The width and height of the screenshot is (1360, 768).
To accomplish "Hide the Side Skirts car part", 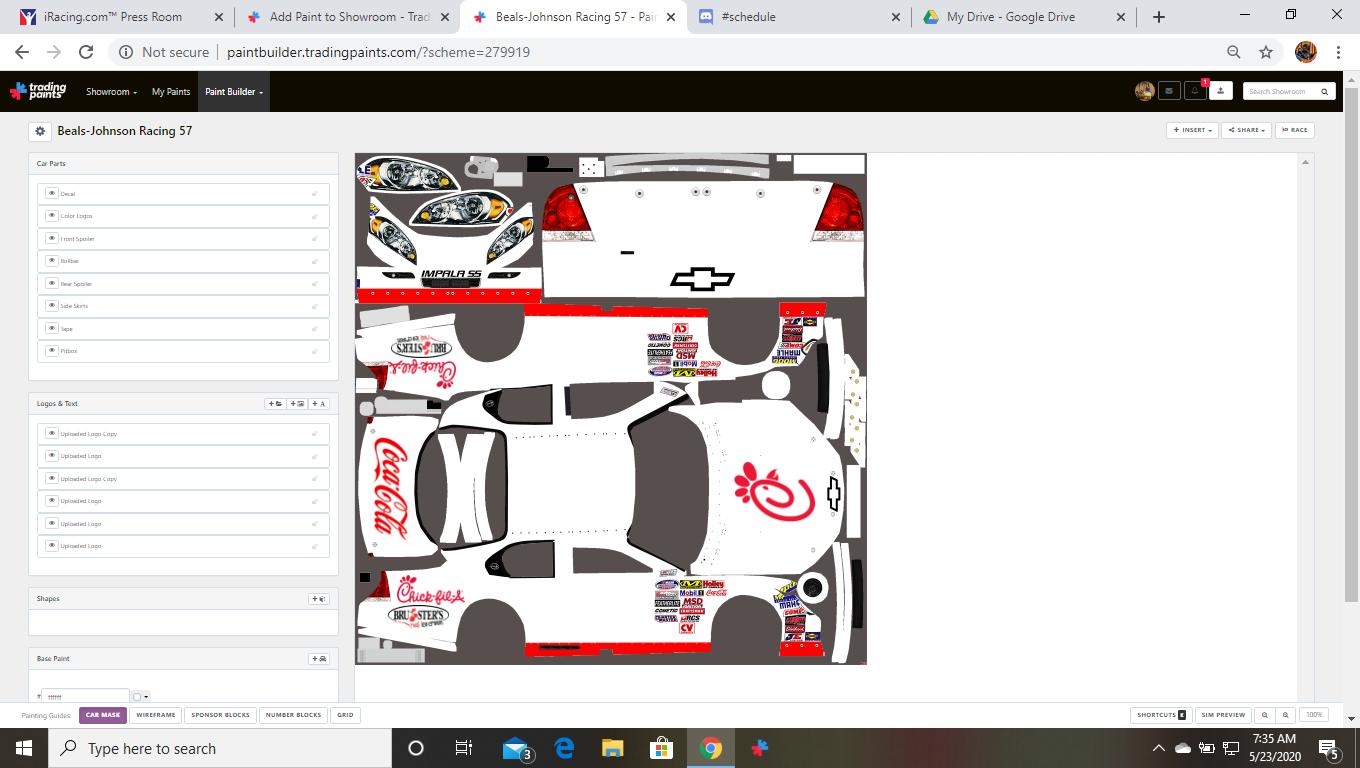I will 52,306.
